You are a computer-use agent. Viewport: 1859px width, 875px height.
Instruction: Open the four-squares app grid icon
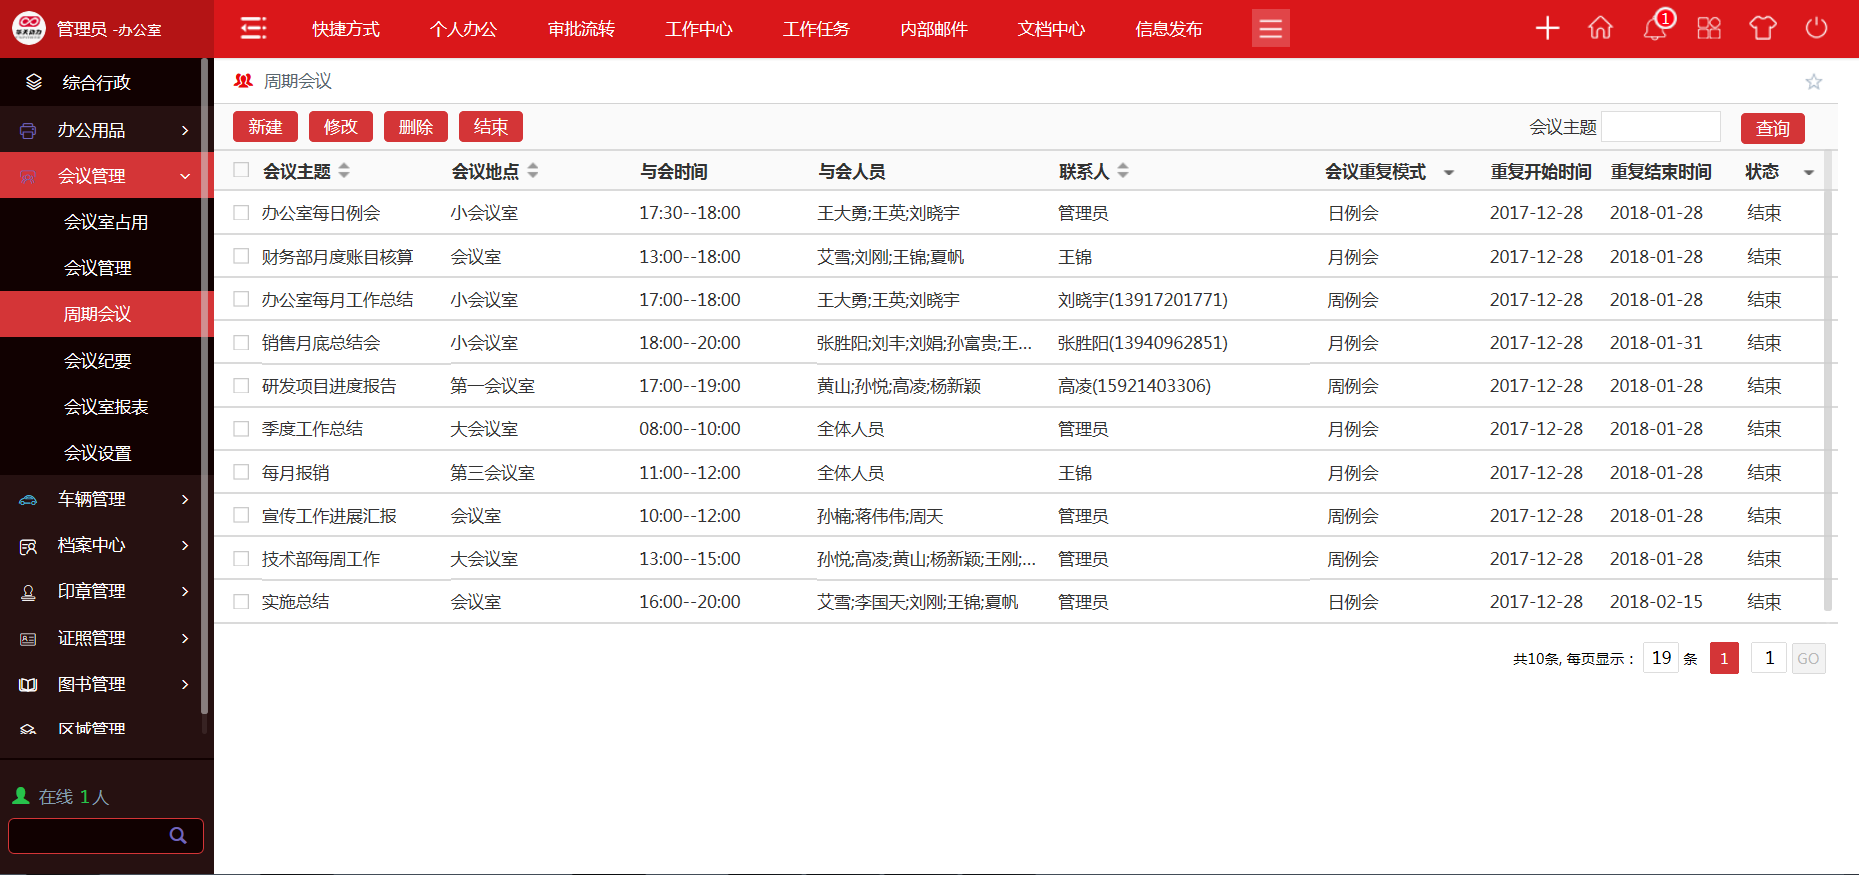[x=1709, y=28]
